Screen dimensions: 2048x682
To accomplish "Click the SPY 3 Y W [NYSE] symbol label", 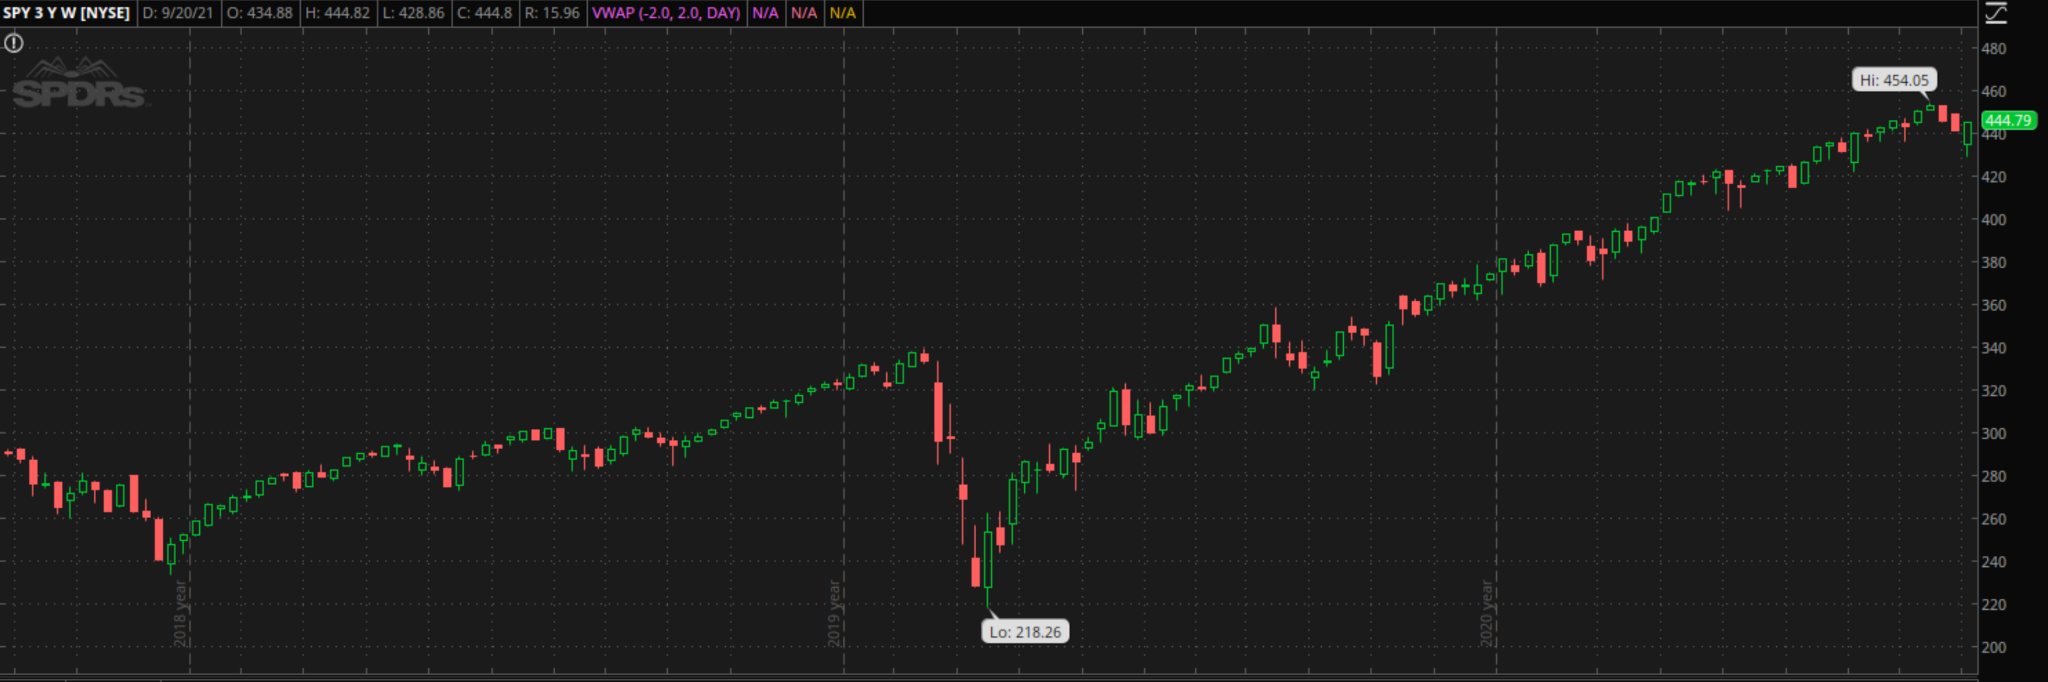I will point(67,13).
